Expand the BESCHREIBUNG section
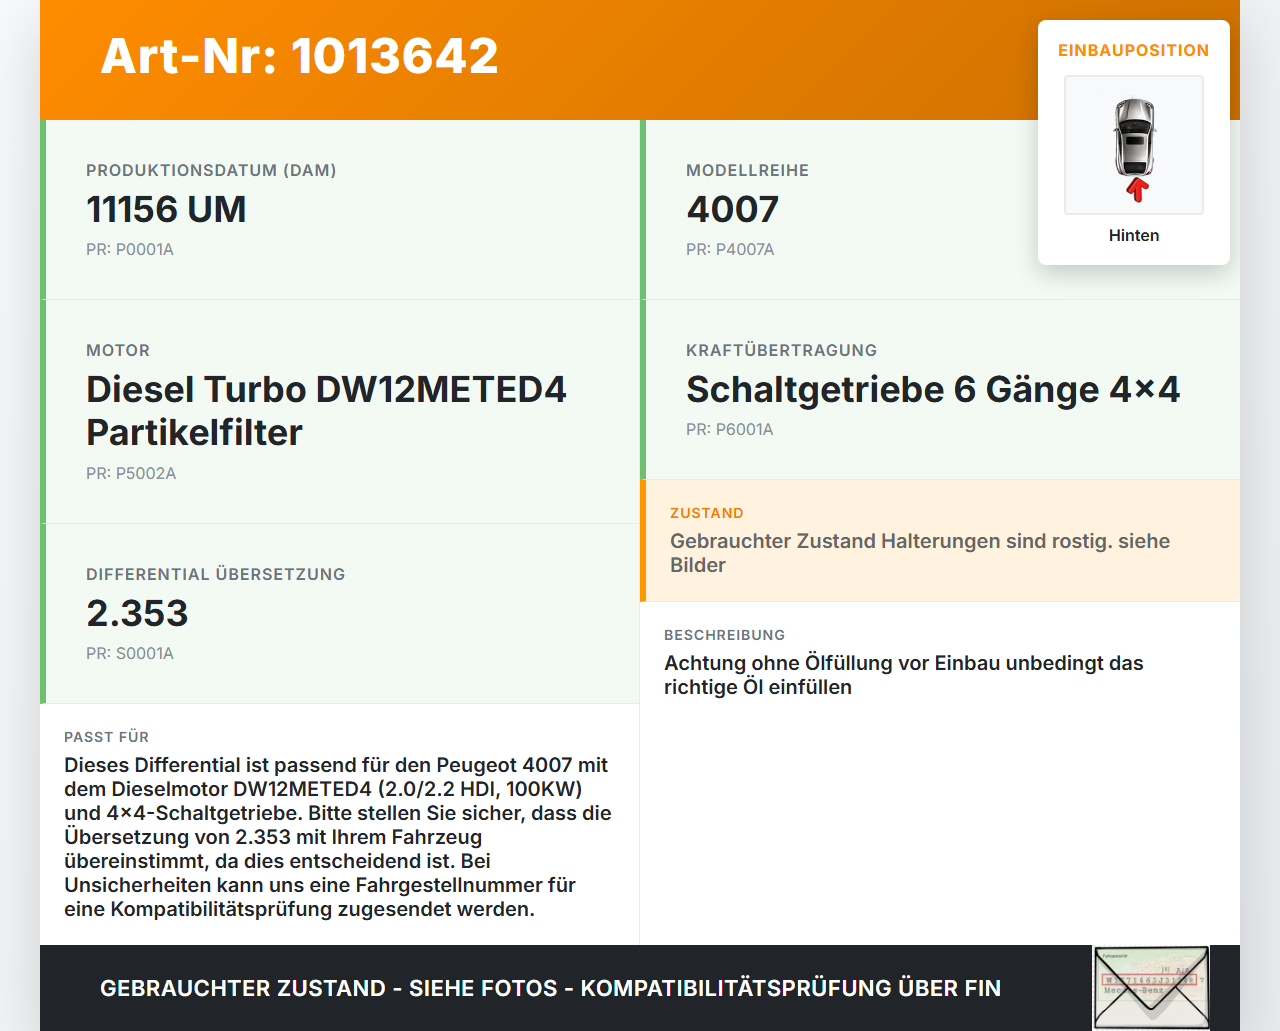 pos(903,662)
